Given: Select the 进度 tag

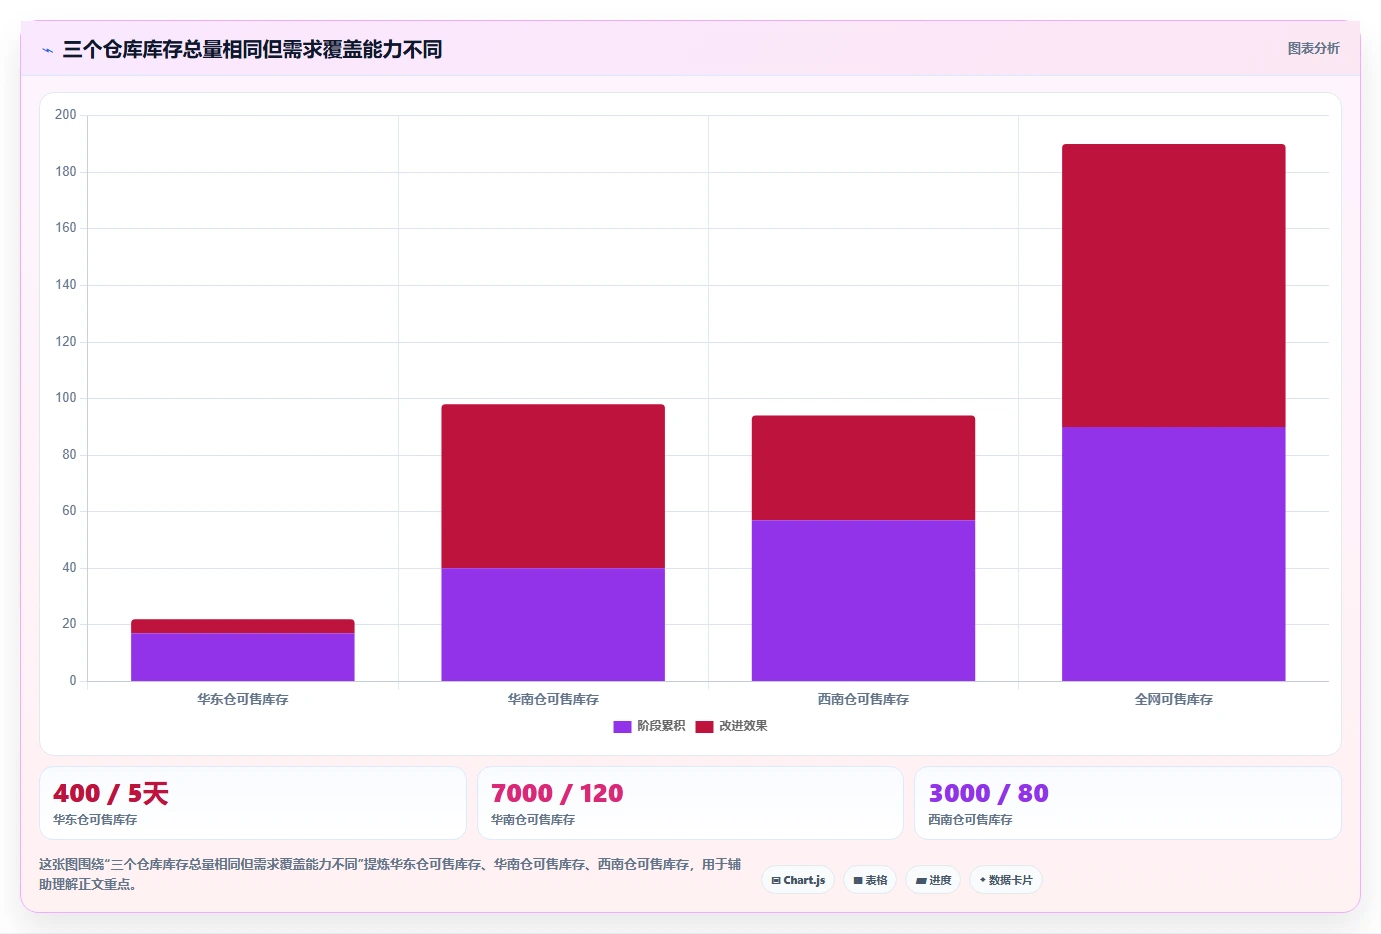Looking at the screenshot, I should click(933, 880).
